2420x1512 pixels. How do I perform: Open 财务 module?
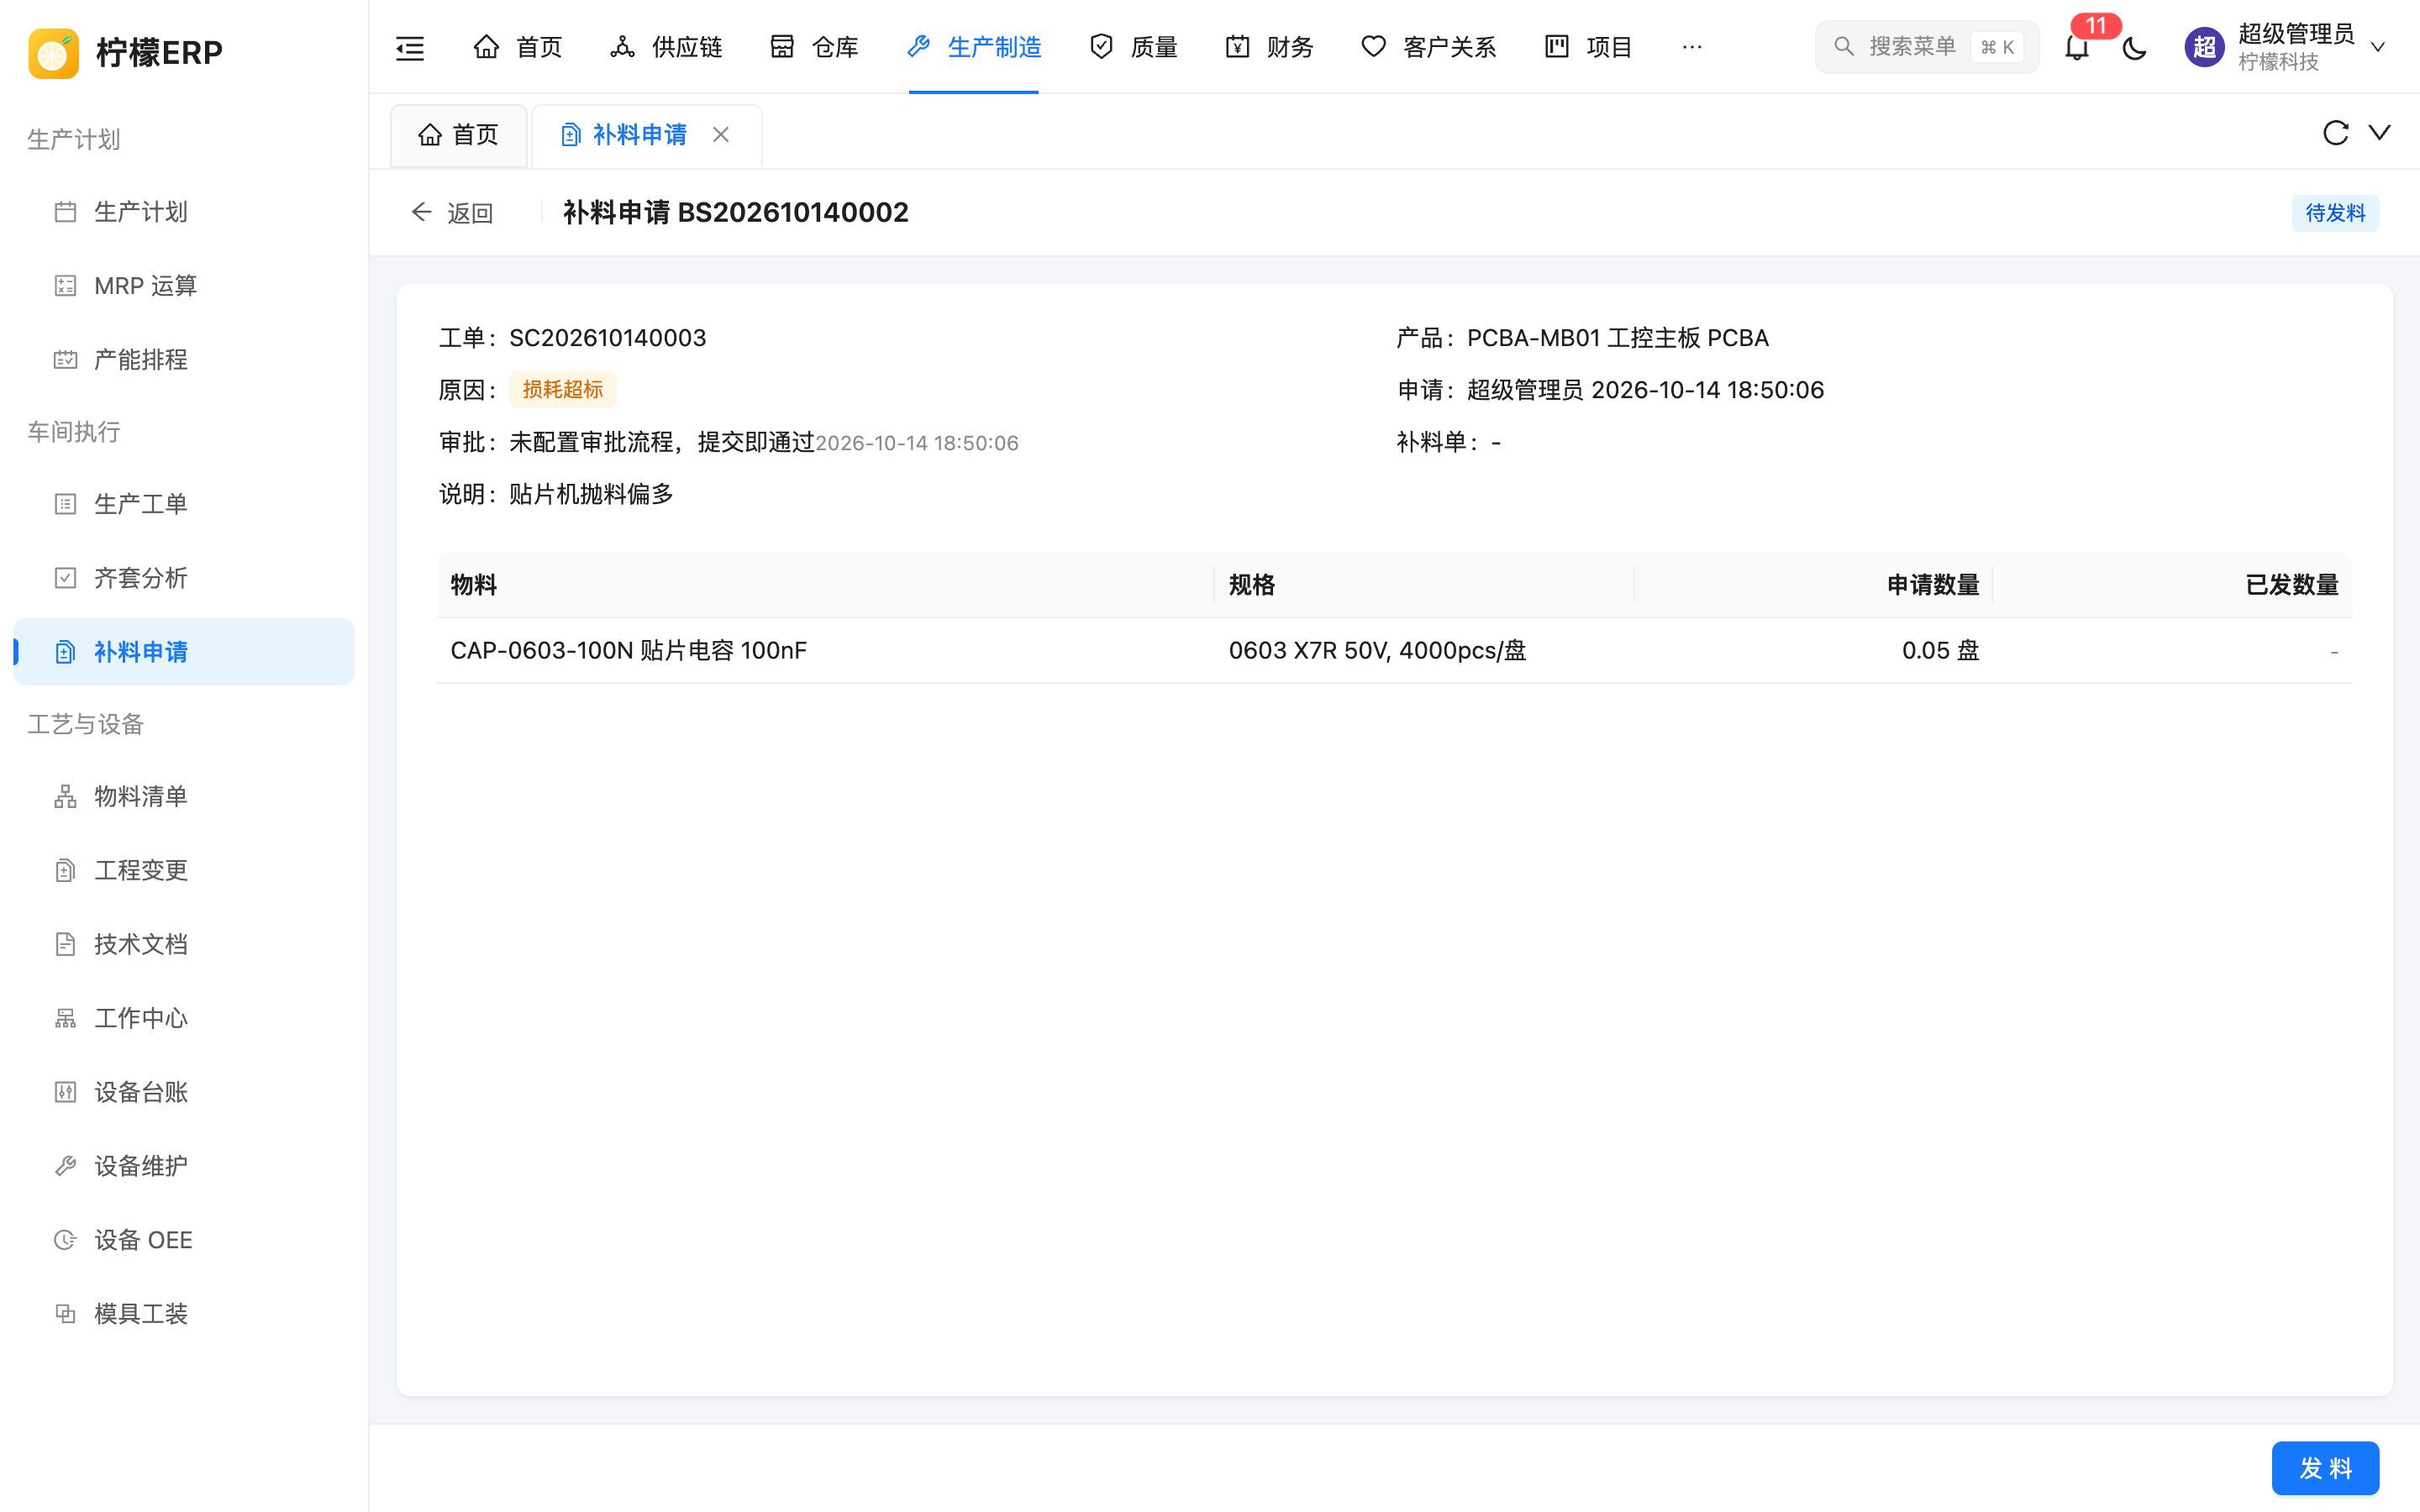[x=1269, y=47]
